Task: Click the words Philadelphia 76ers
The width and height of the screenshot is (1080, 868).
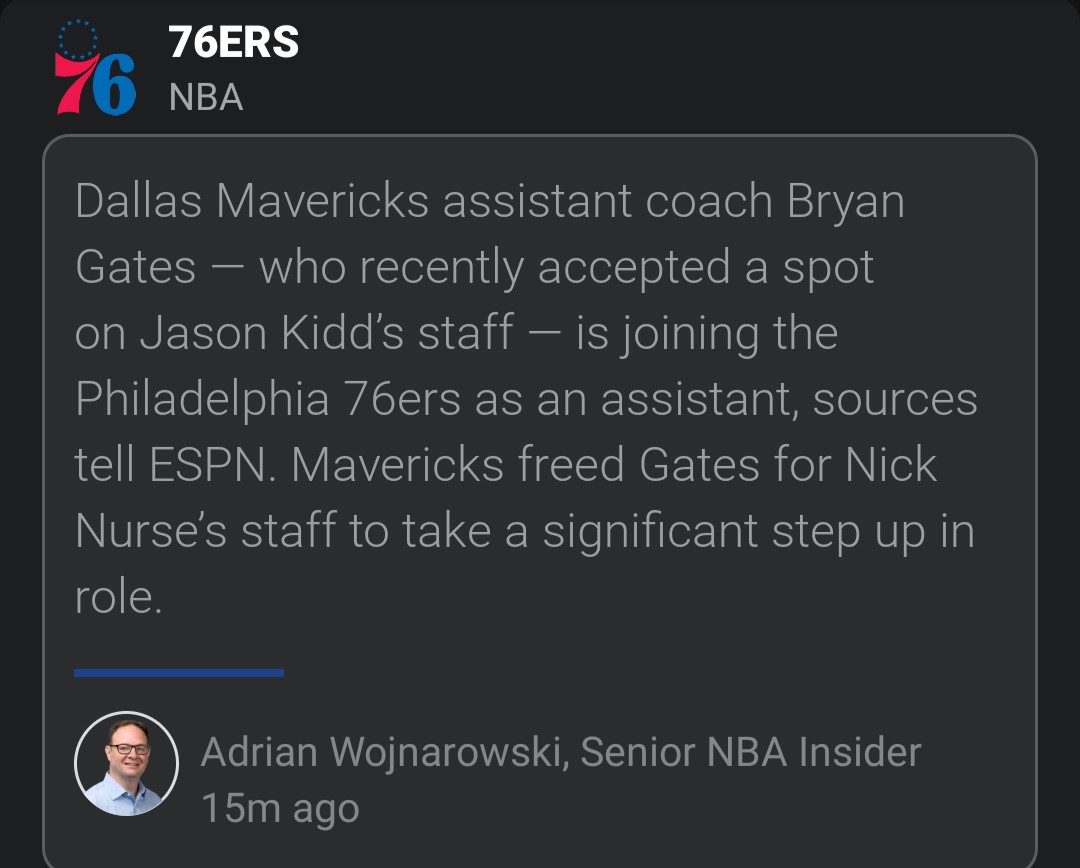Action: click(268, 400)
